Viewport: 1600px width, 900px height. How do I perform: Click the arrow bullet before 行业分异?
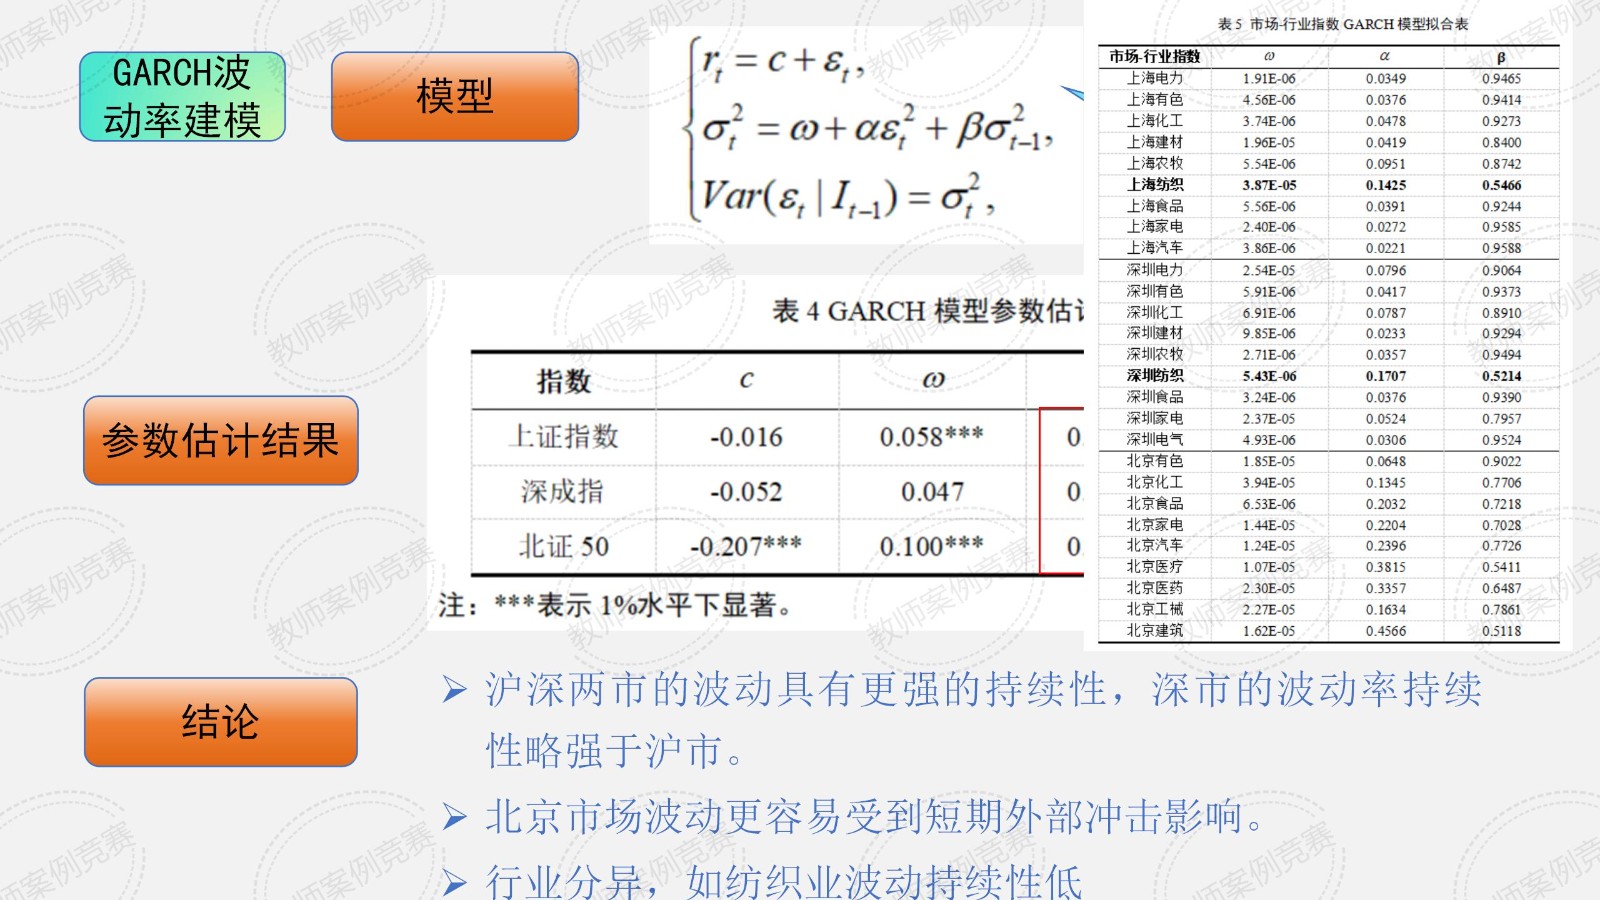coord(455,882)
